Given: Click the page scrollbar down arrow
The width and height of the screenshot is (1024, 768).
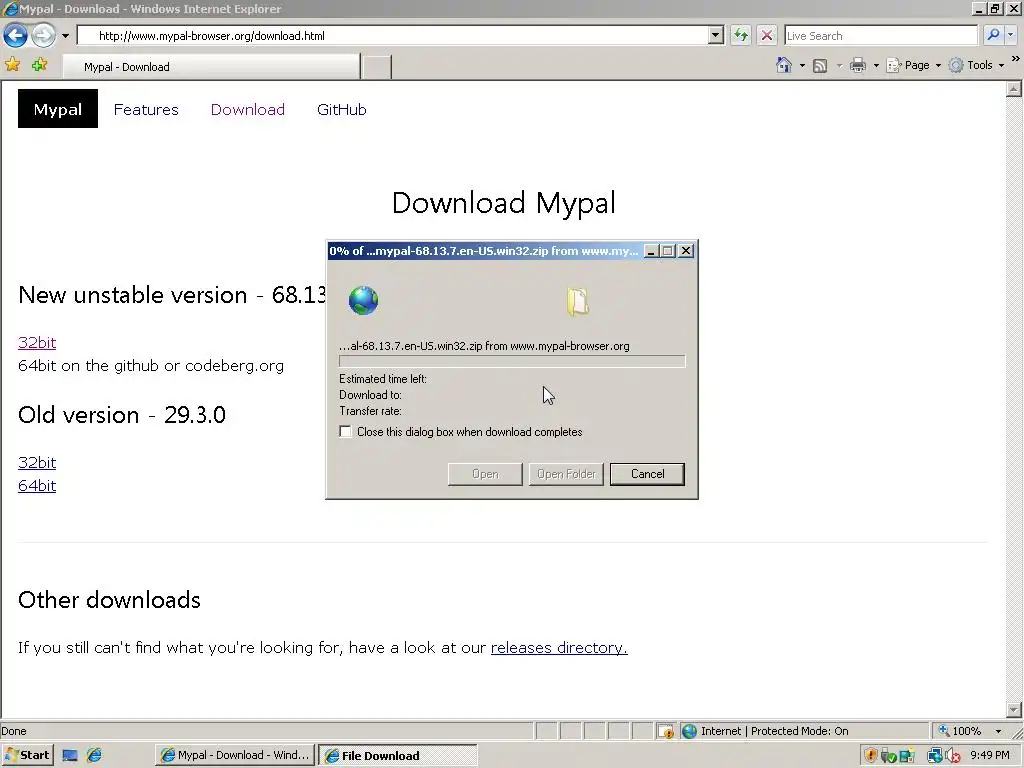Looking at the screenshot, I should (x=1014, y=709).
